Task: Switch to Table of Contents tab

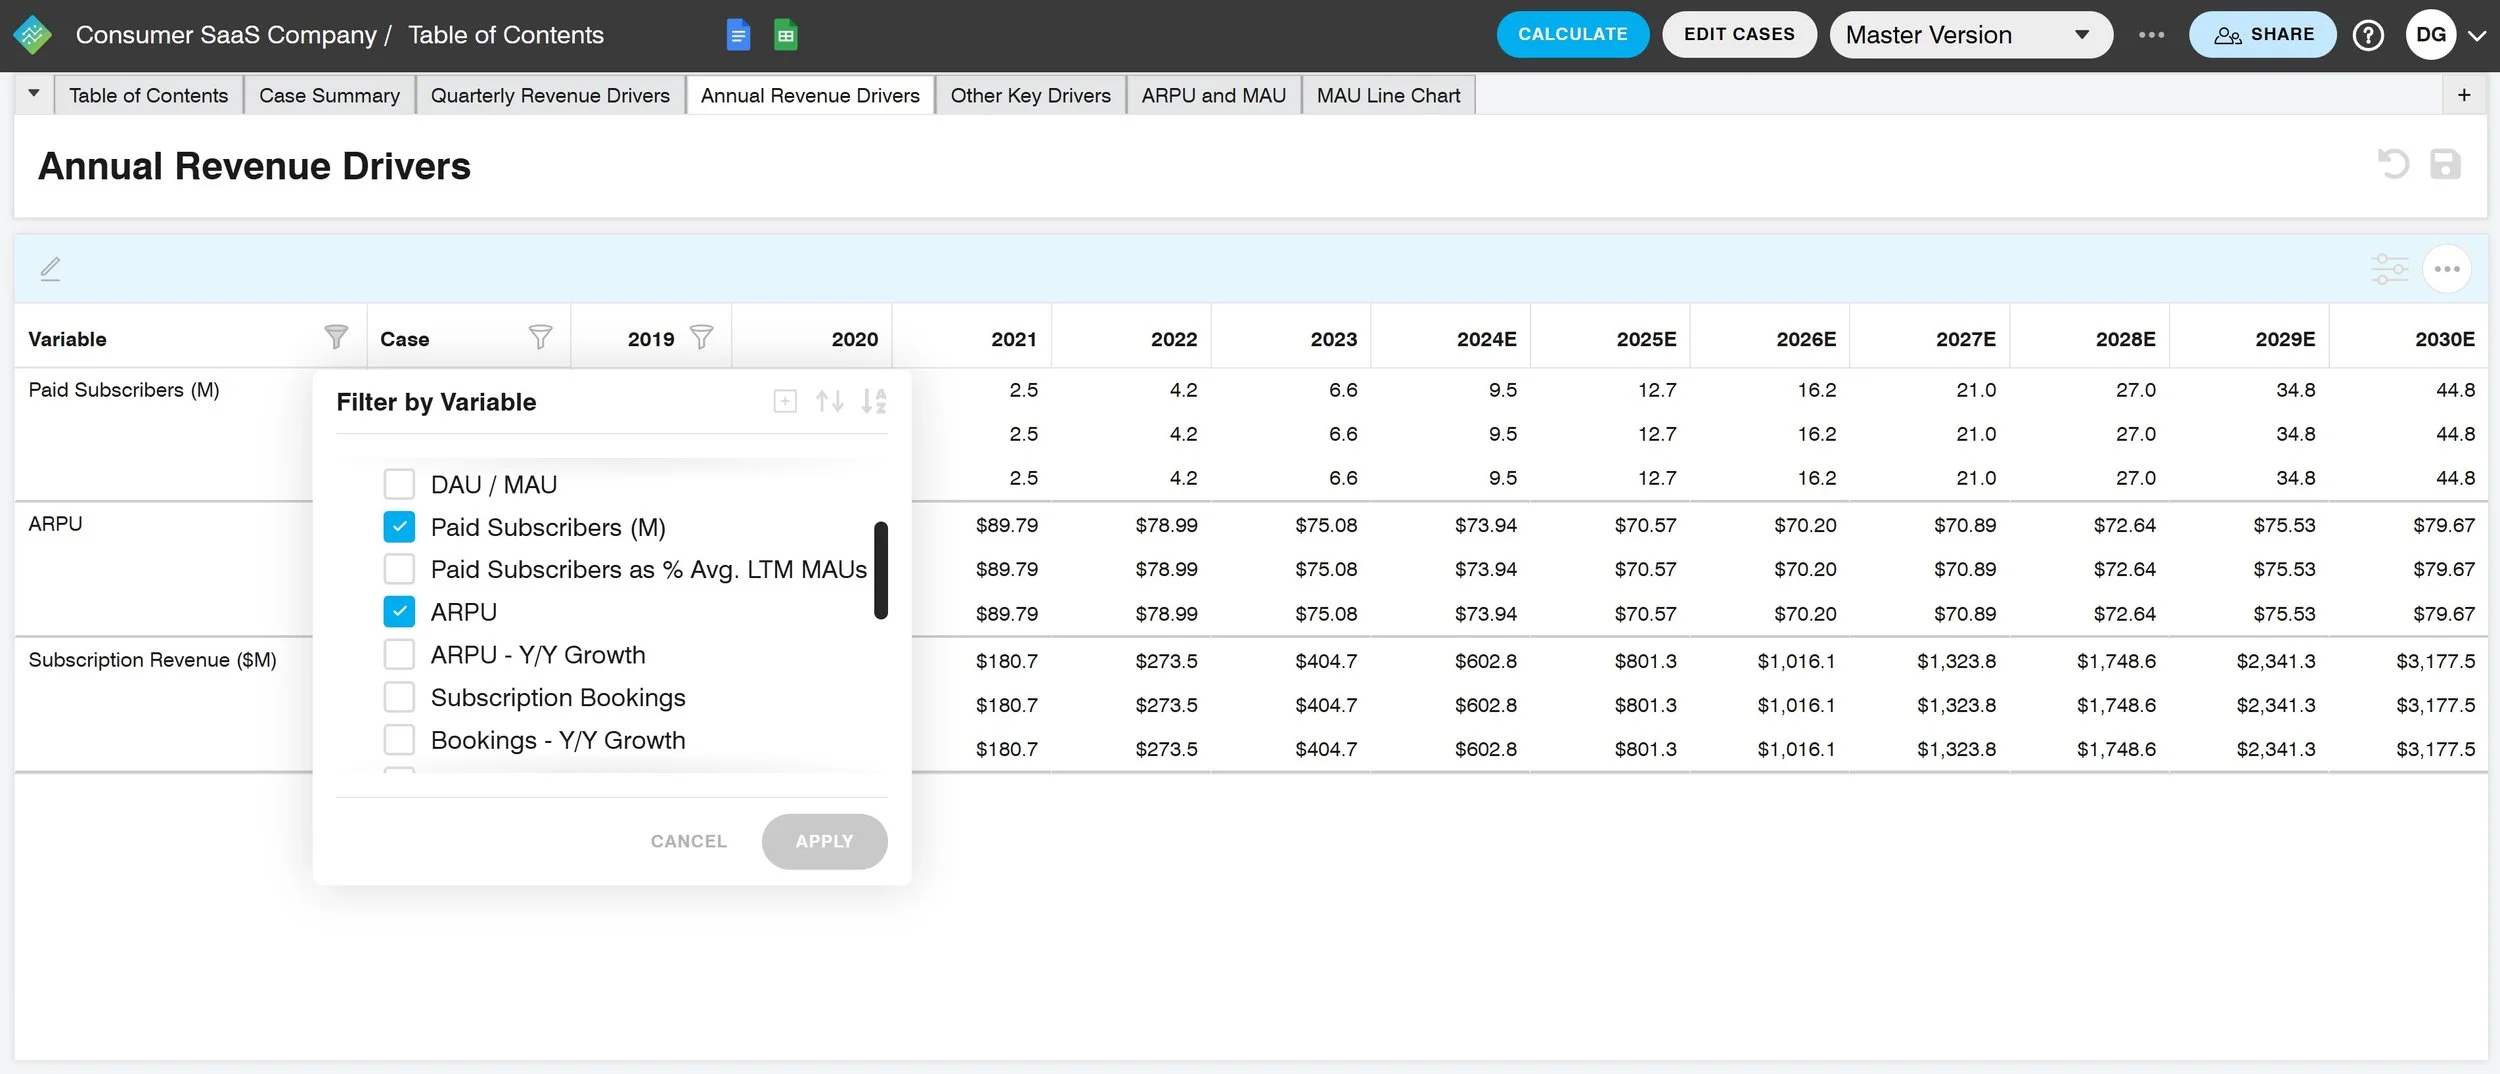Action: pos(148,95)
